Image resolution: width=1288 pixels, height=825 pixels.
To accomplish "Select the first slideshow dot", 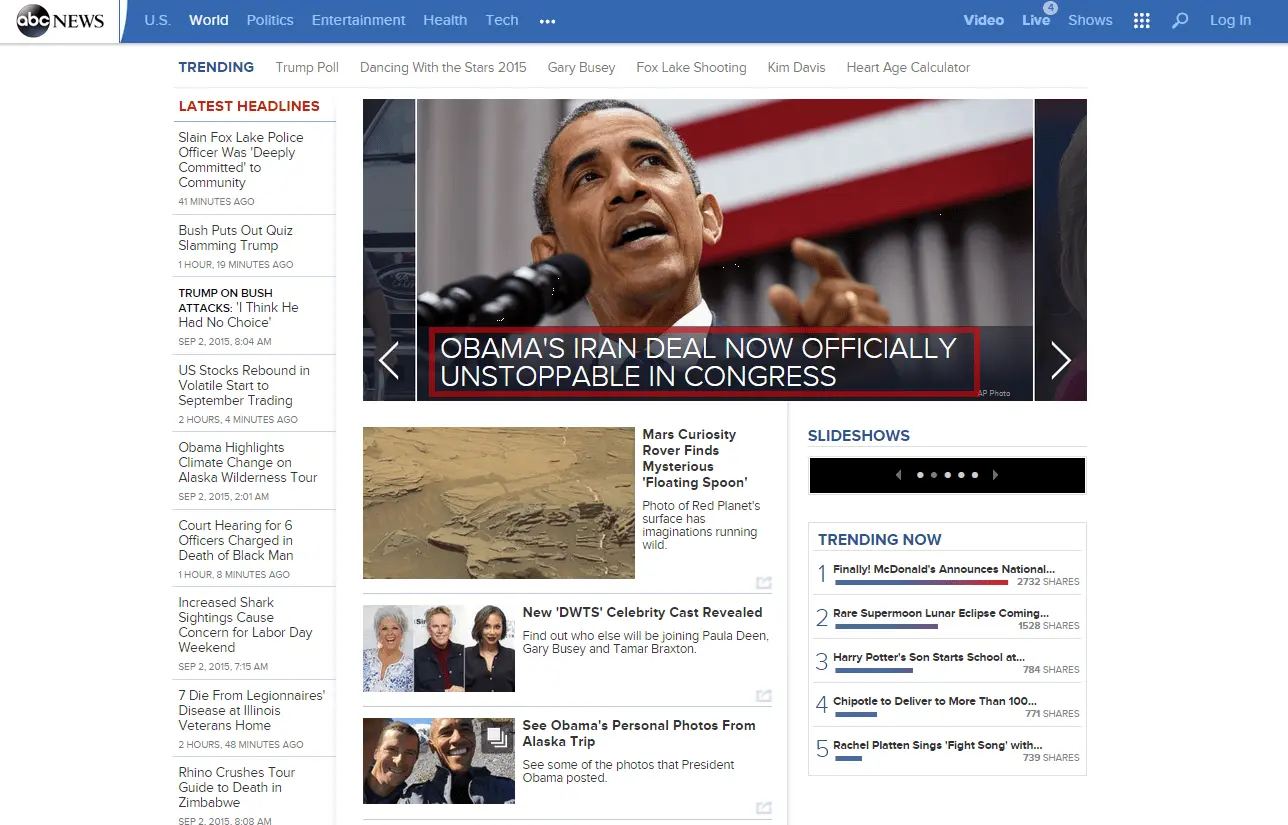I will (920, 475).
